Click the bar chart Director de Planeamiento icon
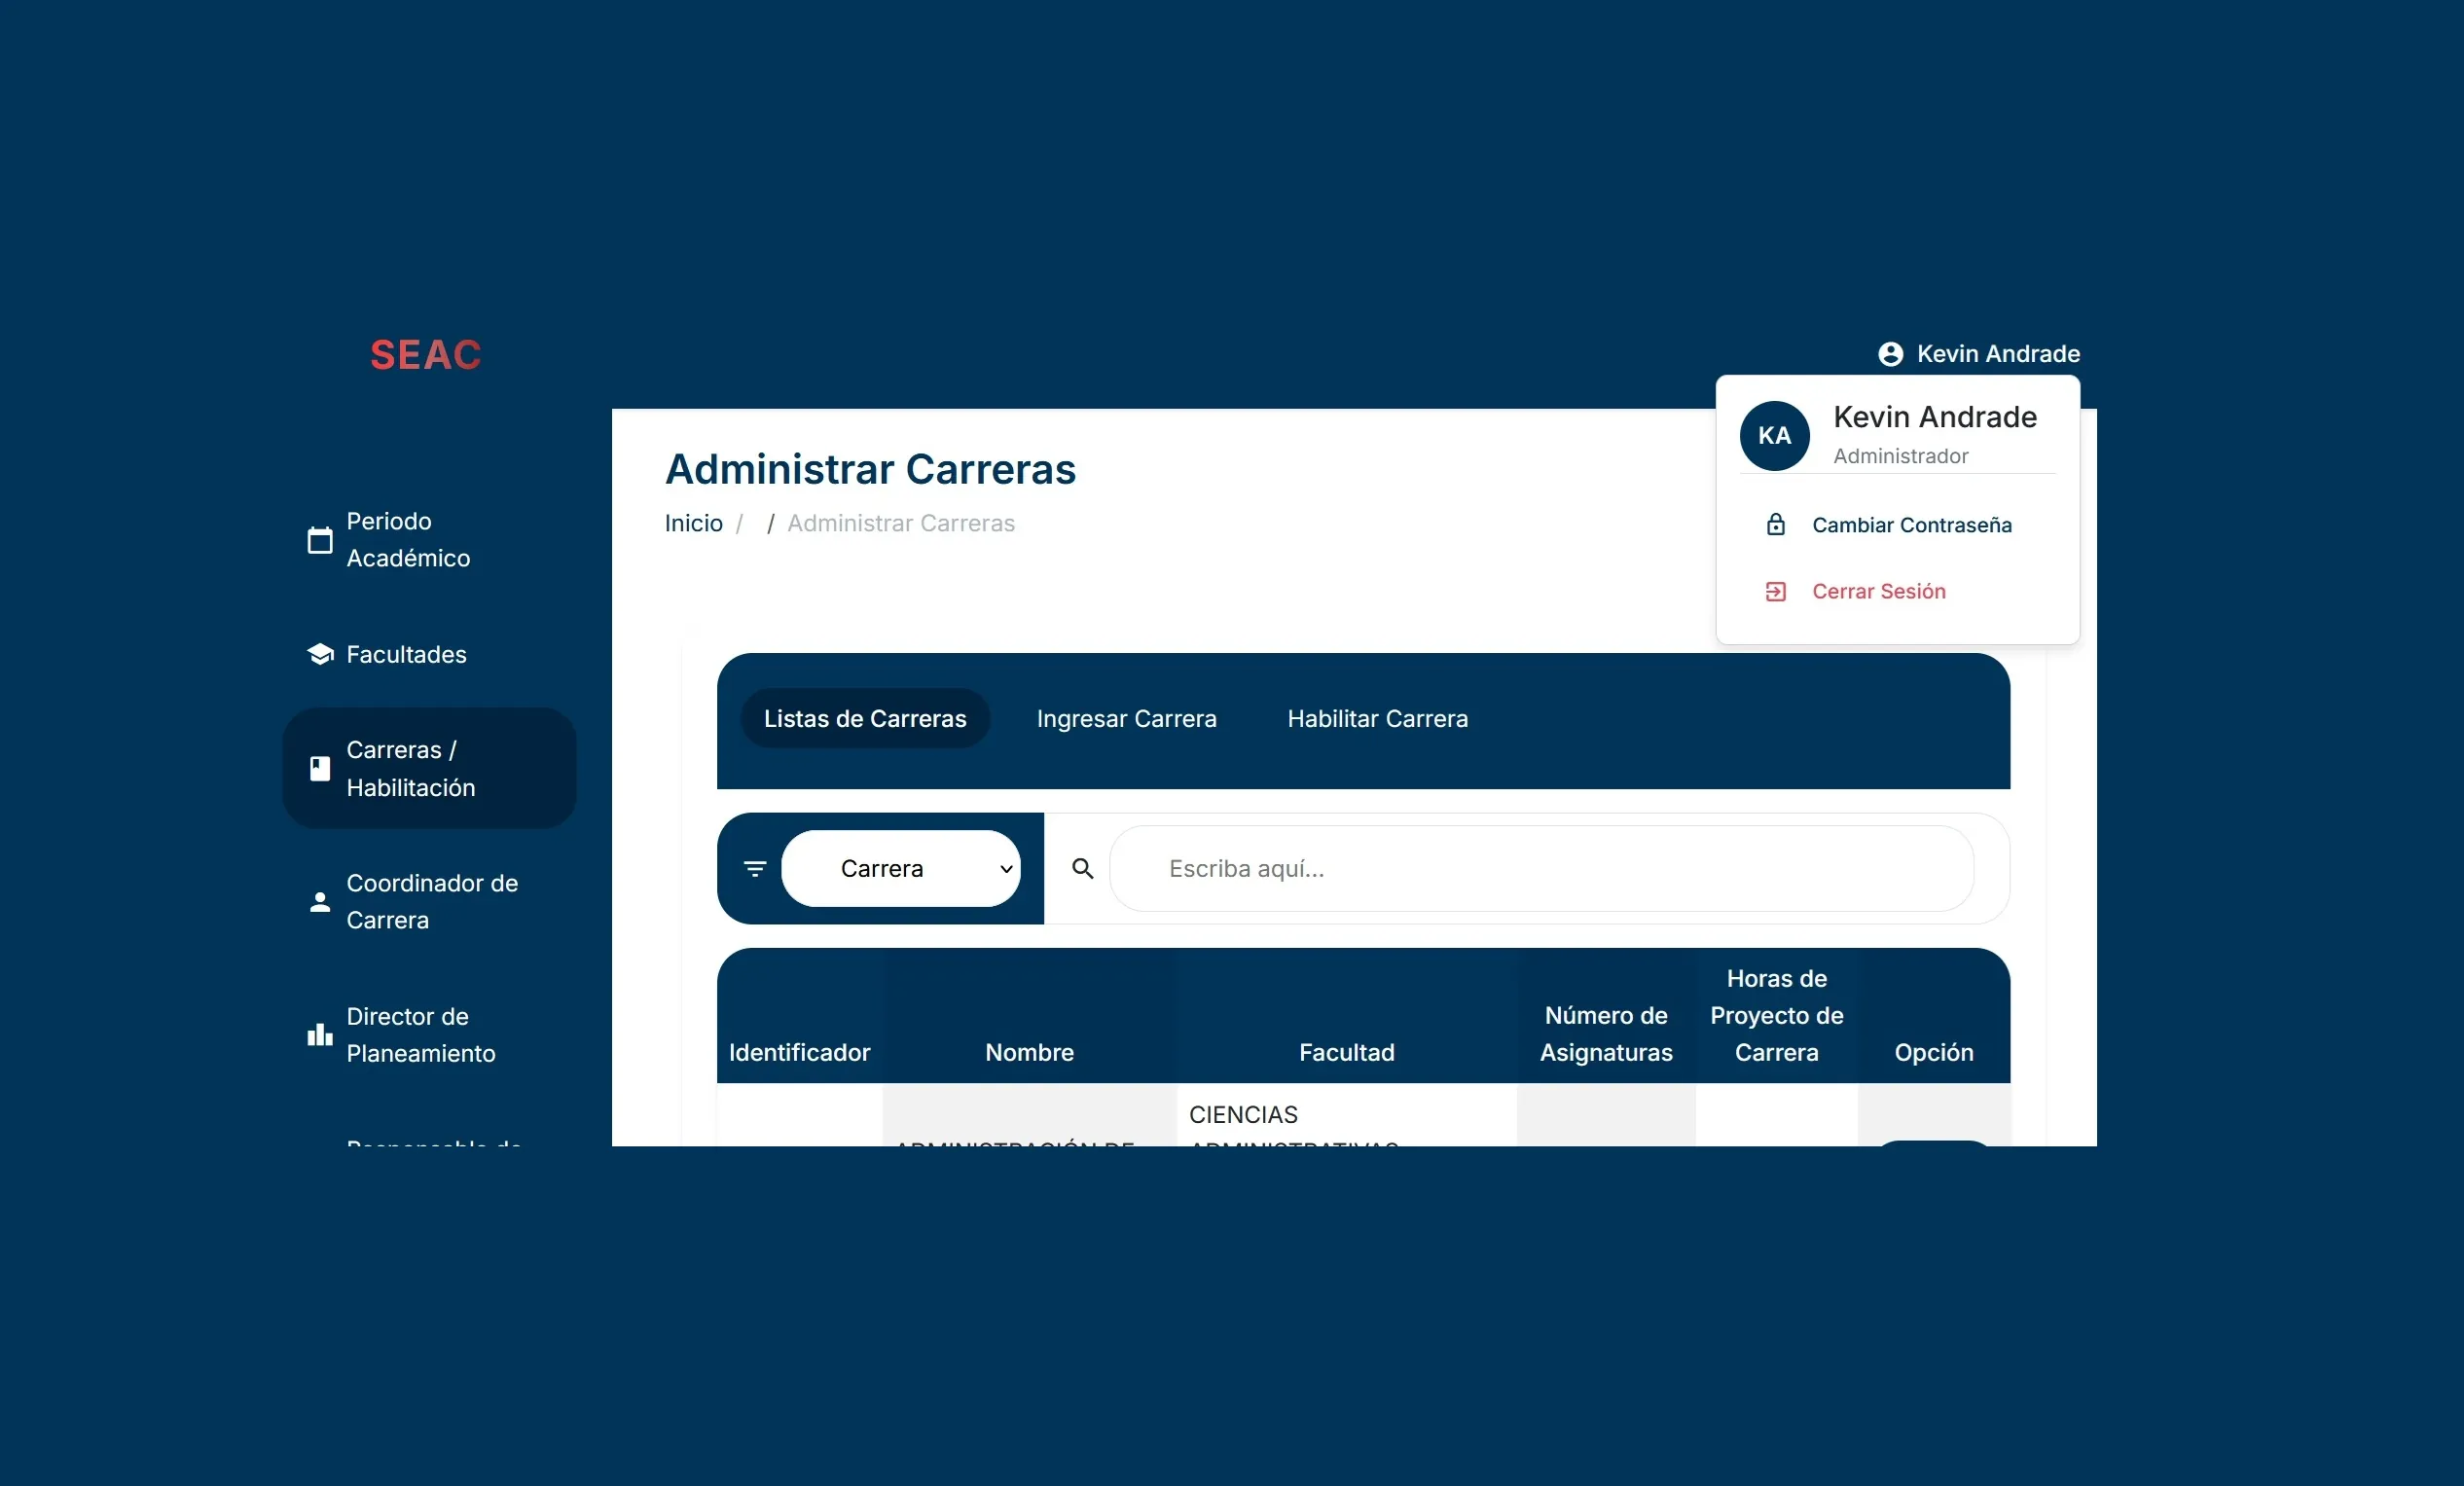 (x=320, y=1035)
